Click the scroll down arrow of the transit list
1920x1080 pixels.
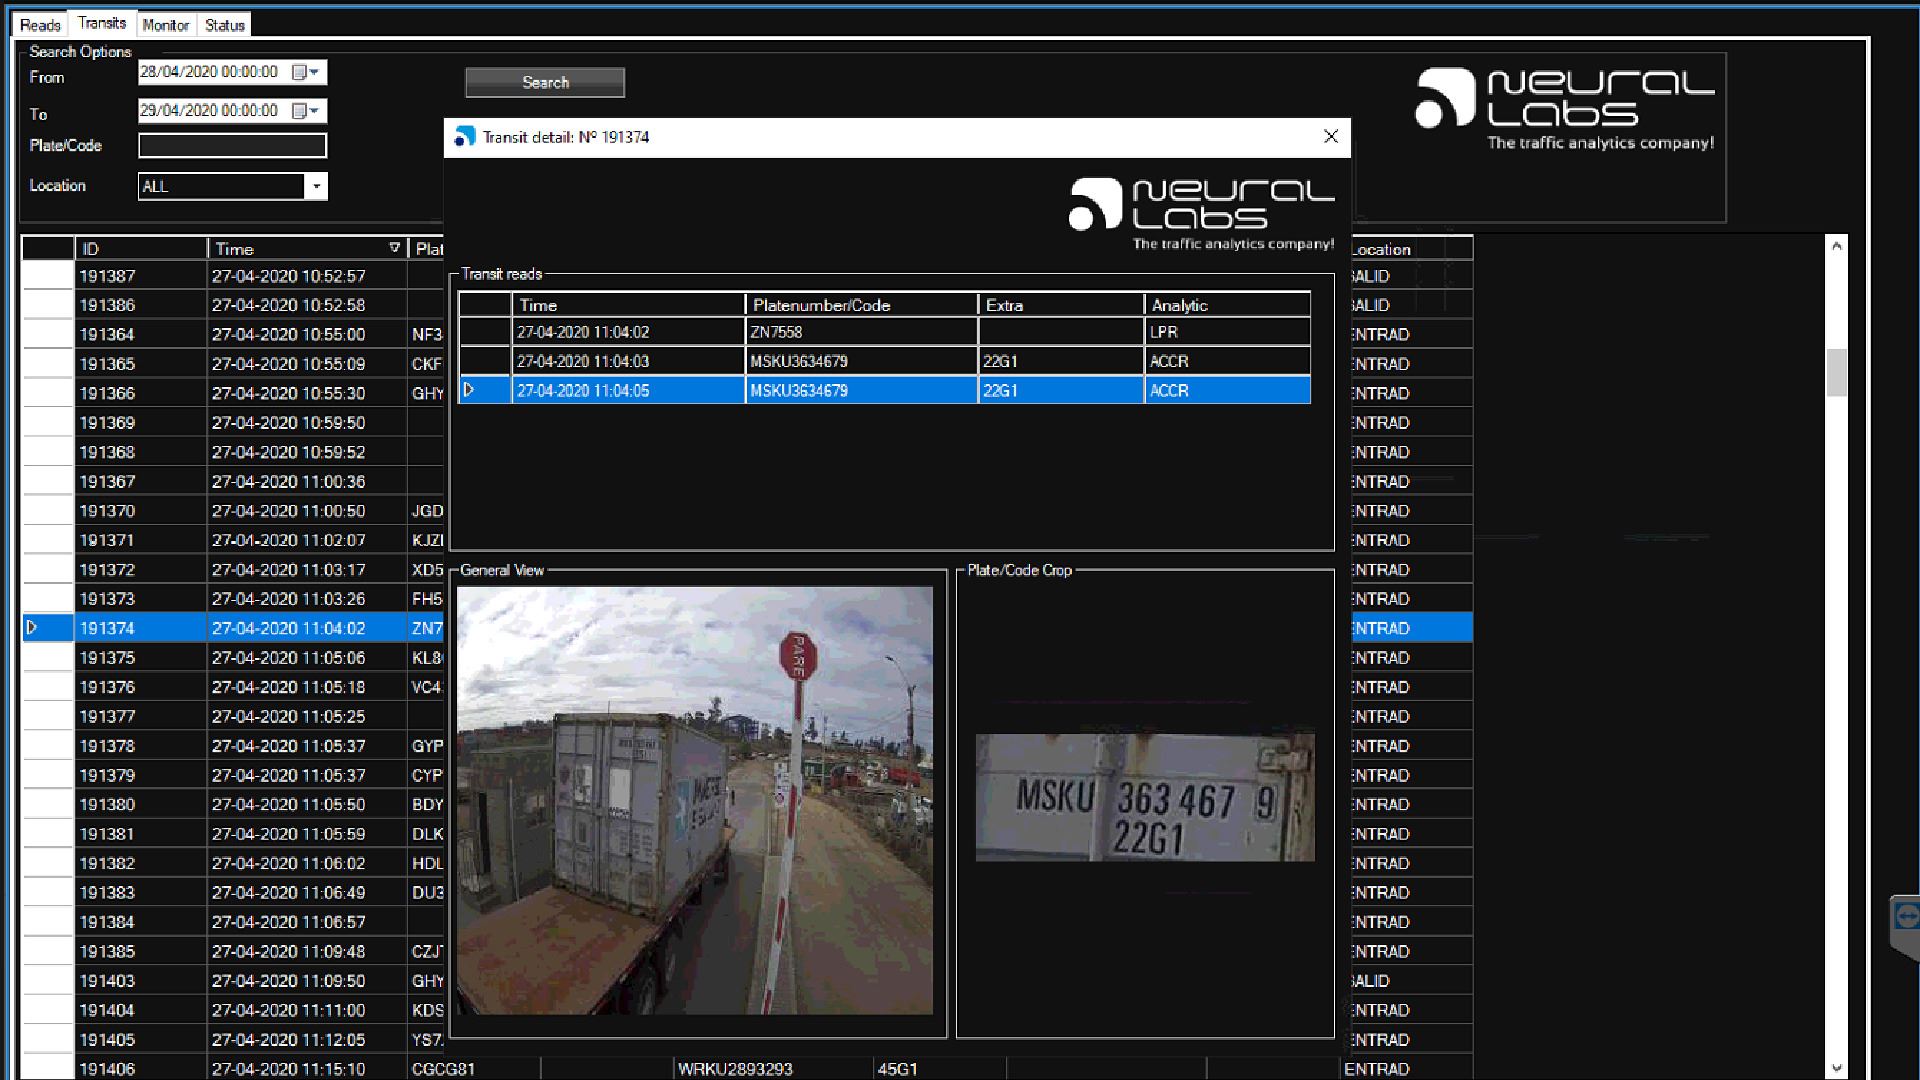(x=1836, y=1068)
